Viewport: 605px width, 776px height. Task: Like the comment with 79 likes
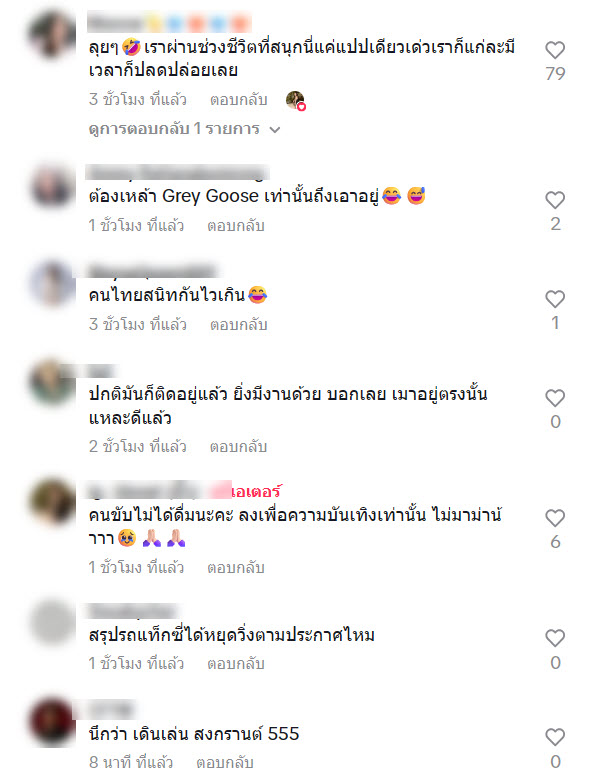pos(555,50)
